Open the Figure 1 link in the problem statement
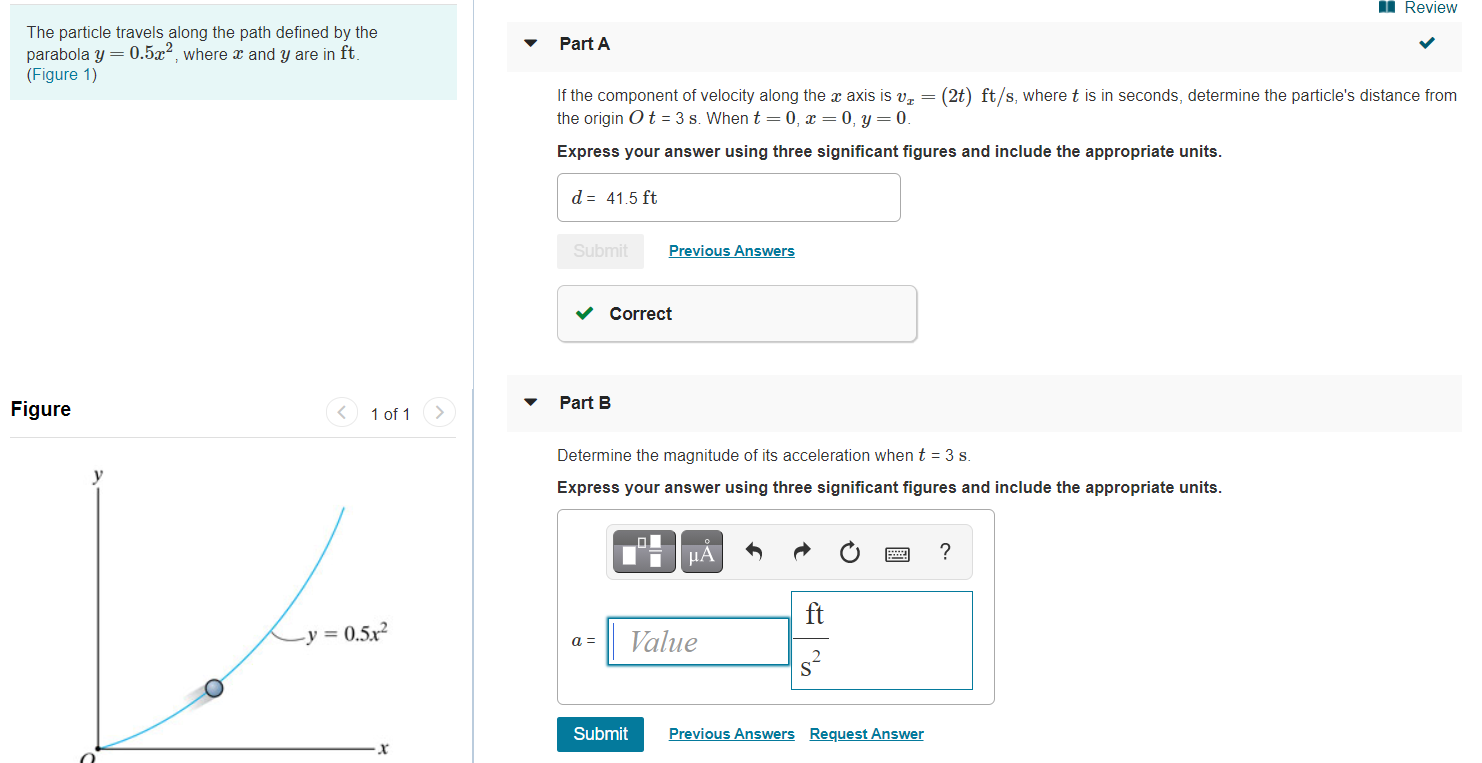1482x763 pixels. pos(61,74)
